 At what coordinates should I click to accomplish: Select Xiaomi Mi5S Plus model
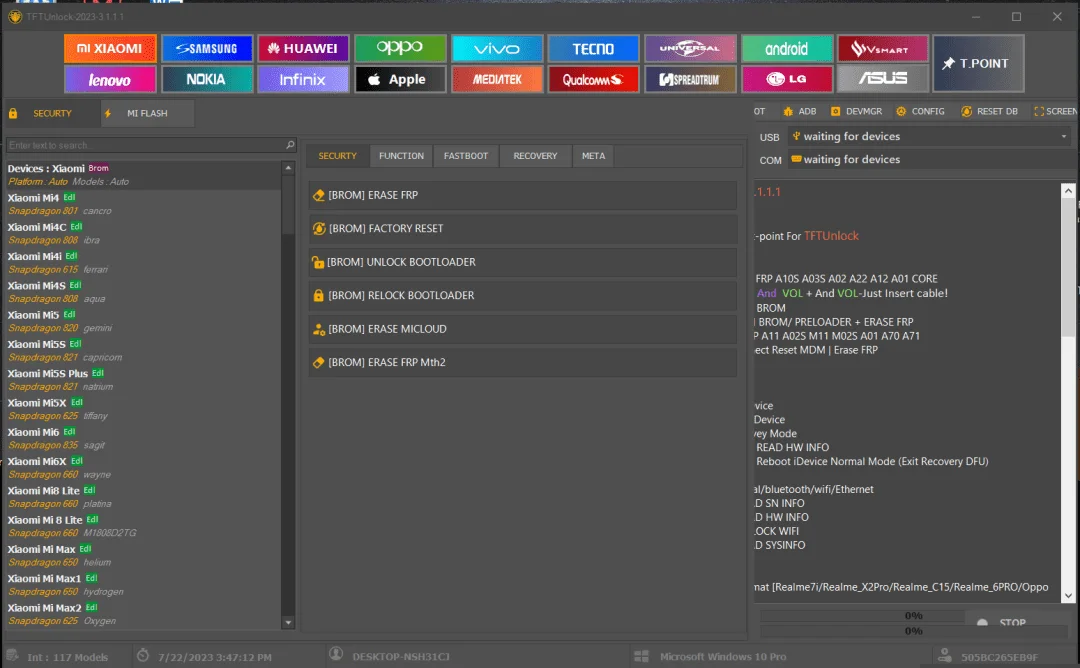[x=143, y=379]
